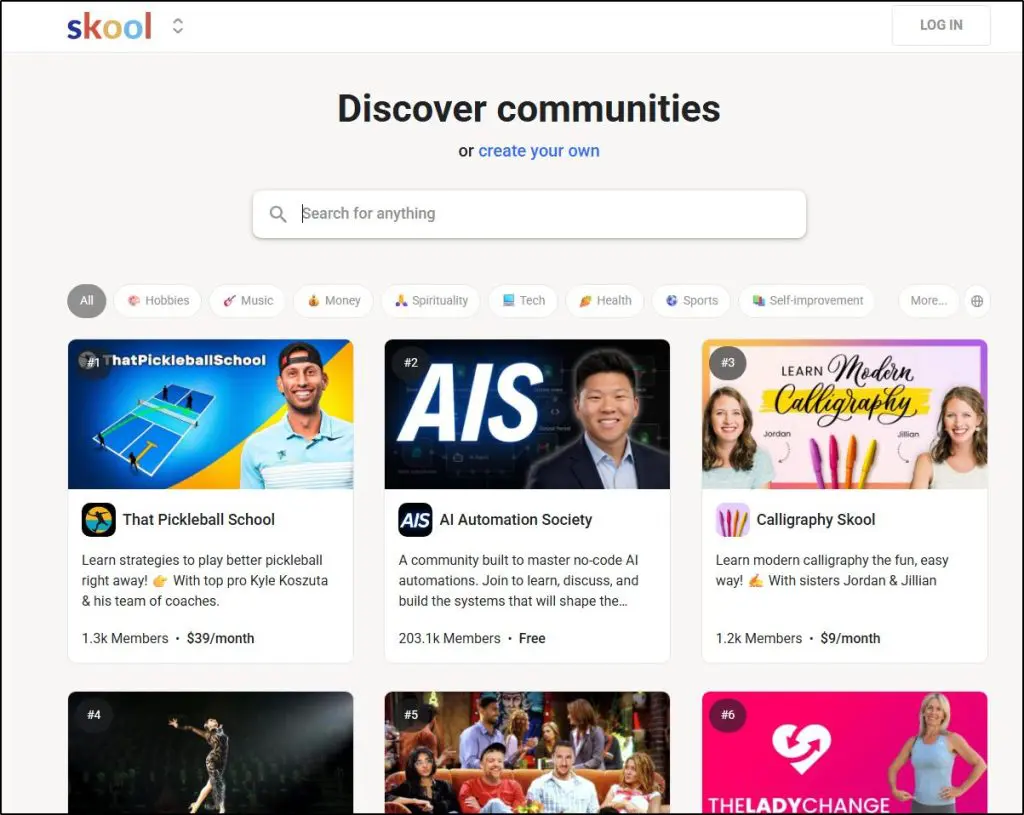Image resolution: width=1024 pixels, height=815 pixels.
Task: Select the Spirituality category chip
Action: click(x=430, y=301)
